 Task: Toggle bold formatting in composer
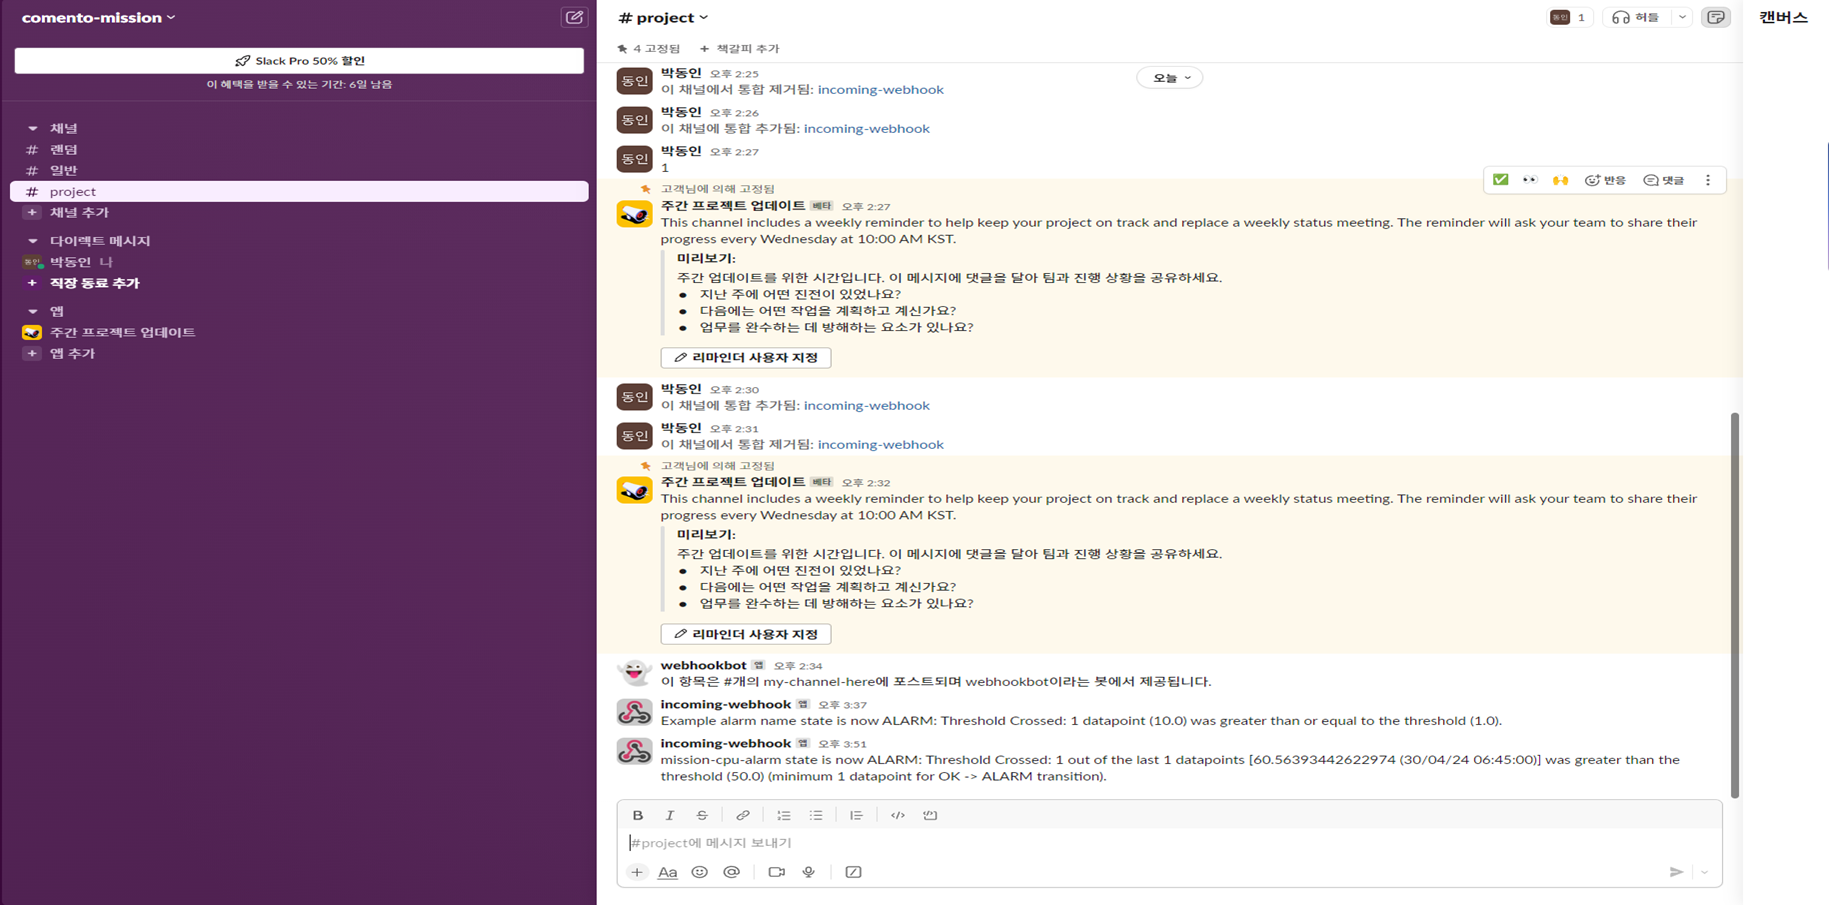click(638, 815)
